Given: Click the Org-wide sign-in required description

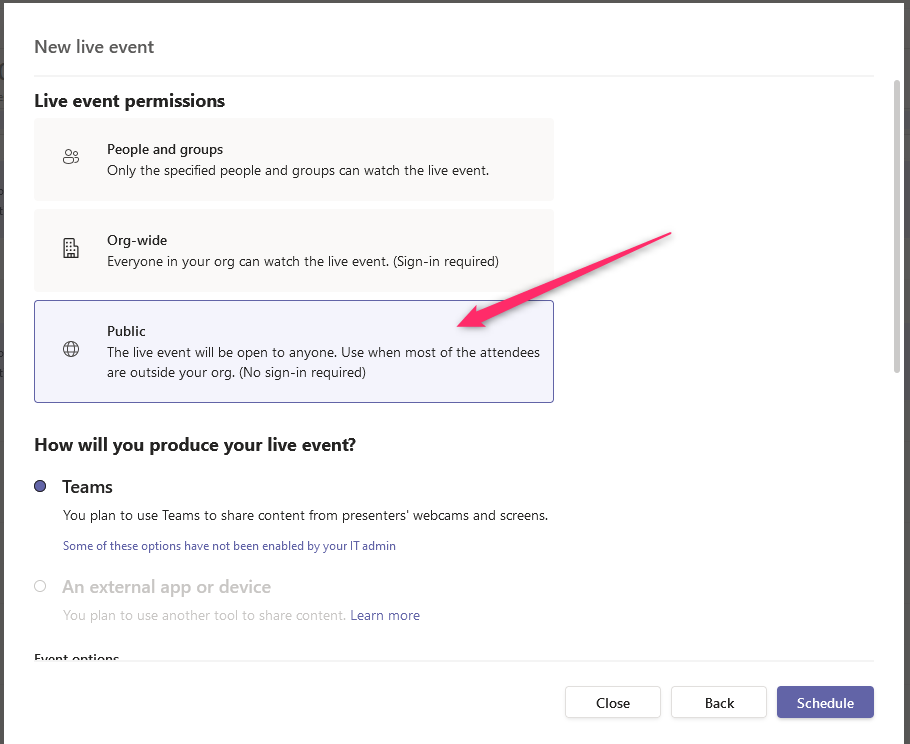Looking at the screenshot, I should click(x=302, y=261).
